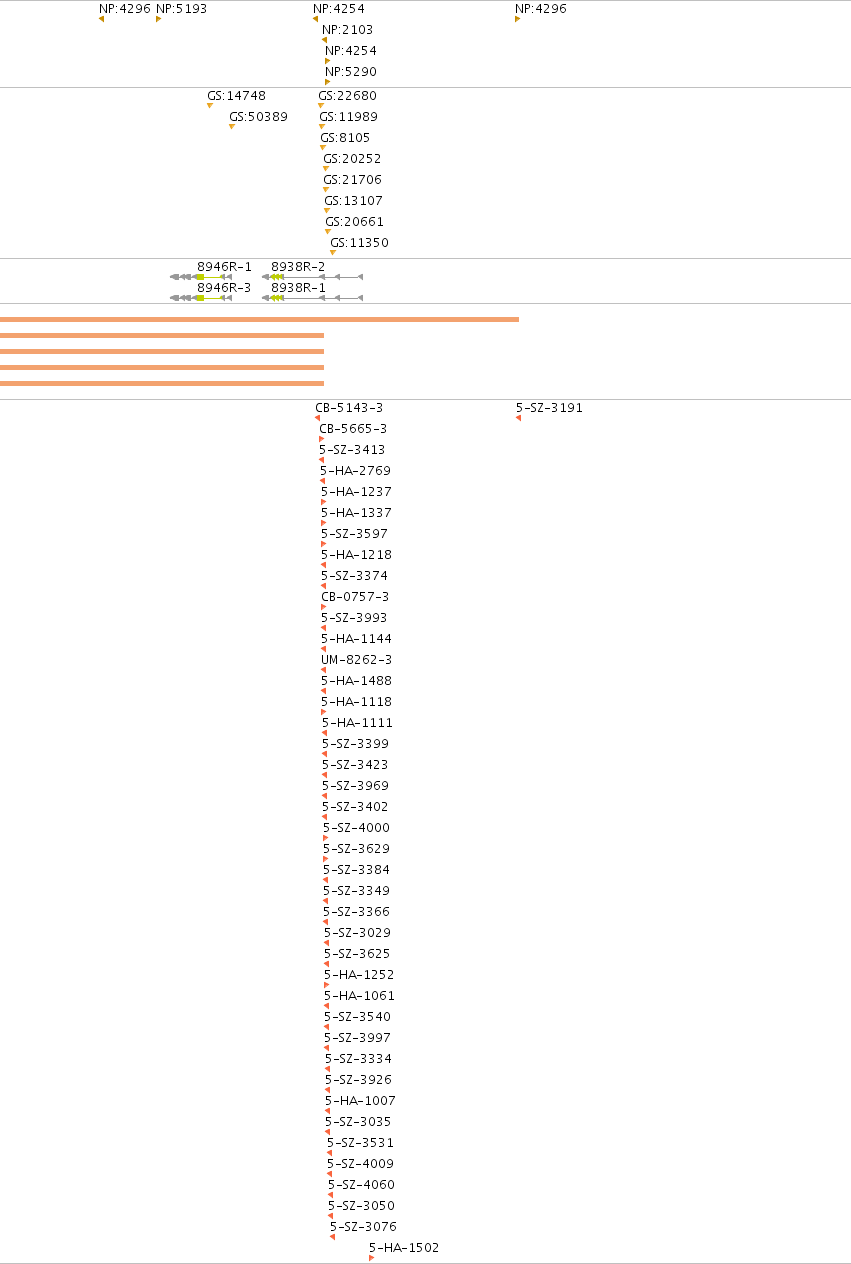Select the 5-SZ-3625 label
The width and height of the screenshot is (851, 1264).
[x=357, y=953]
